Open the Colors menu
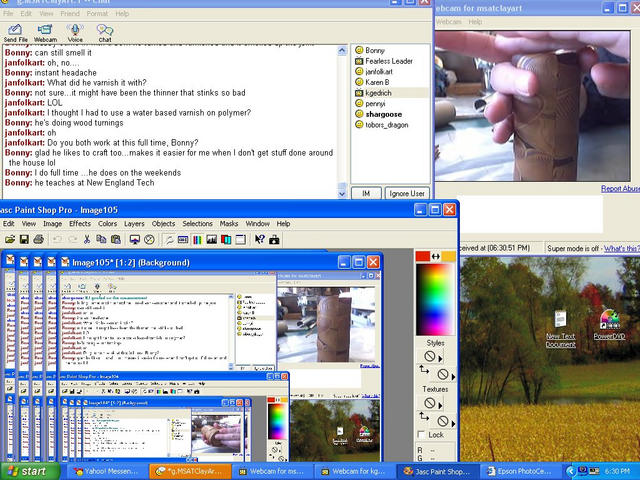The image size is (640, 480). point(107,224)
